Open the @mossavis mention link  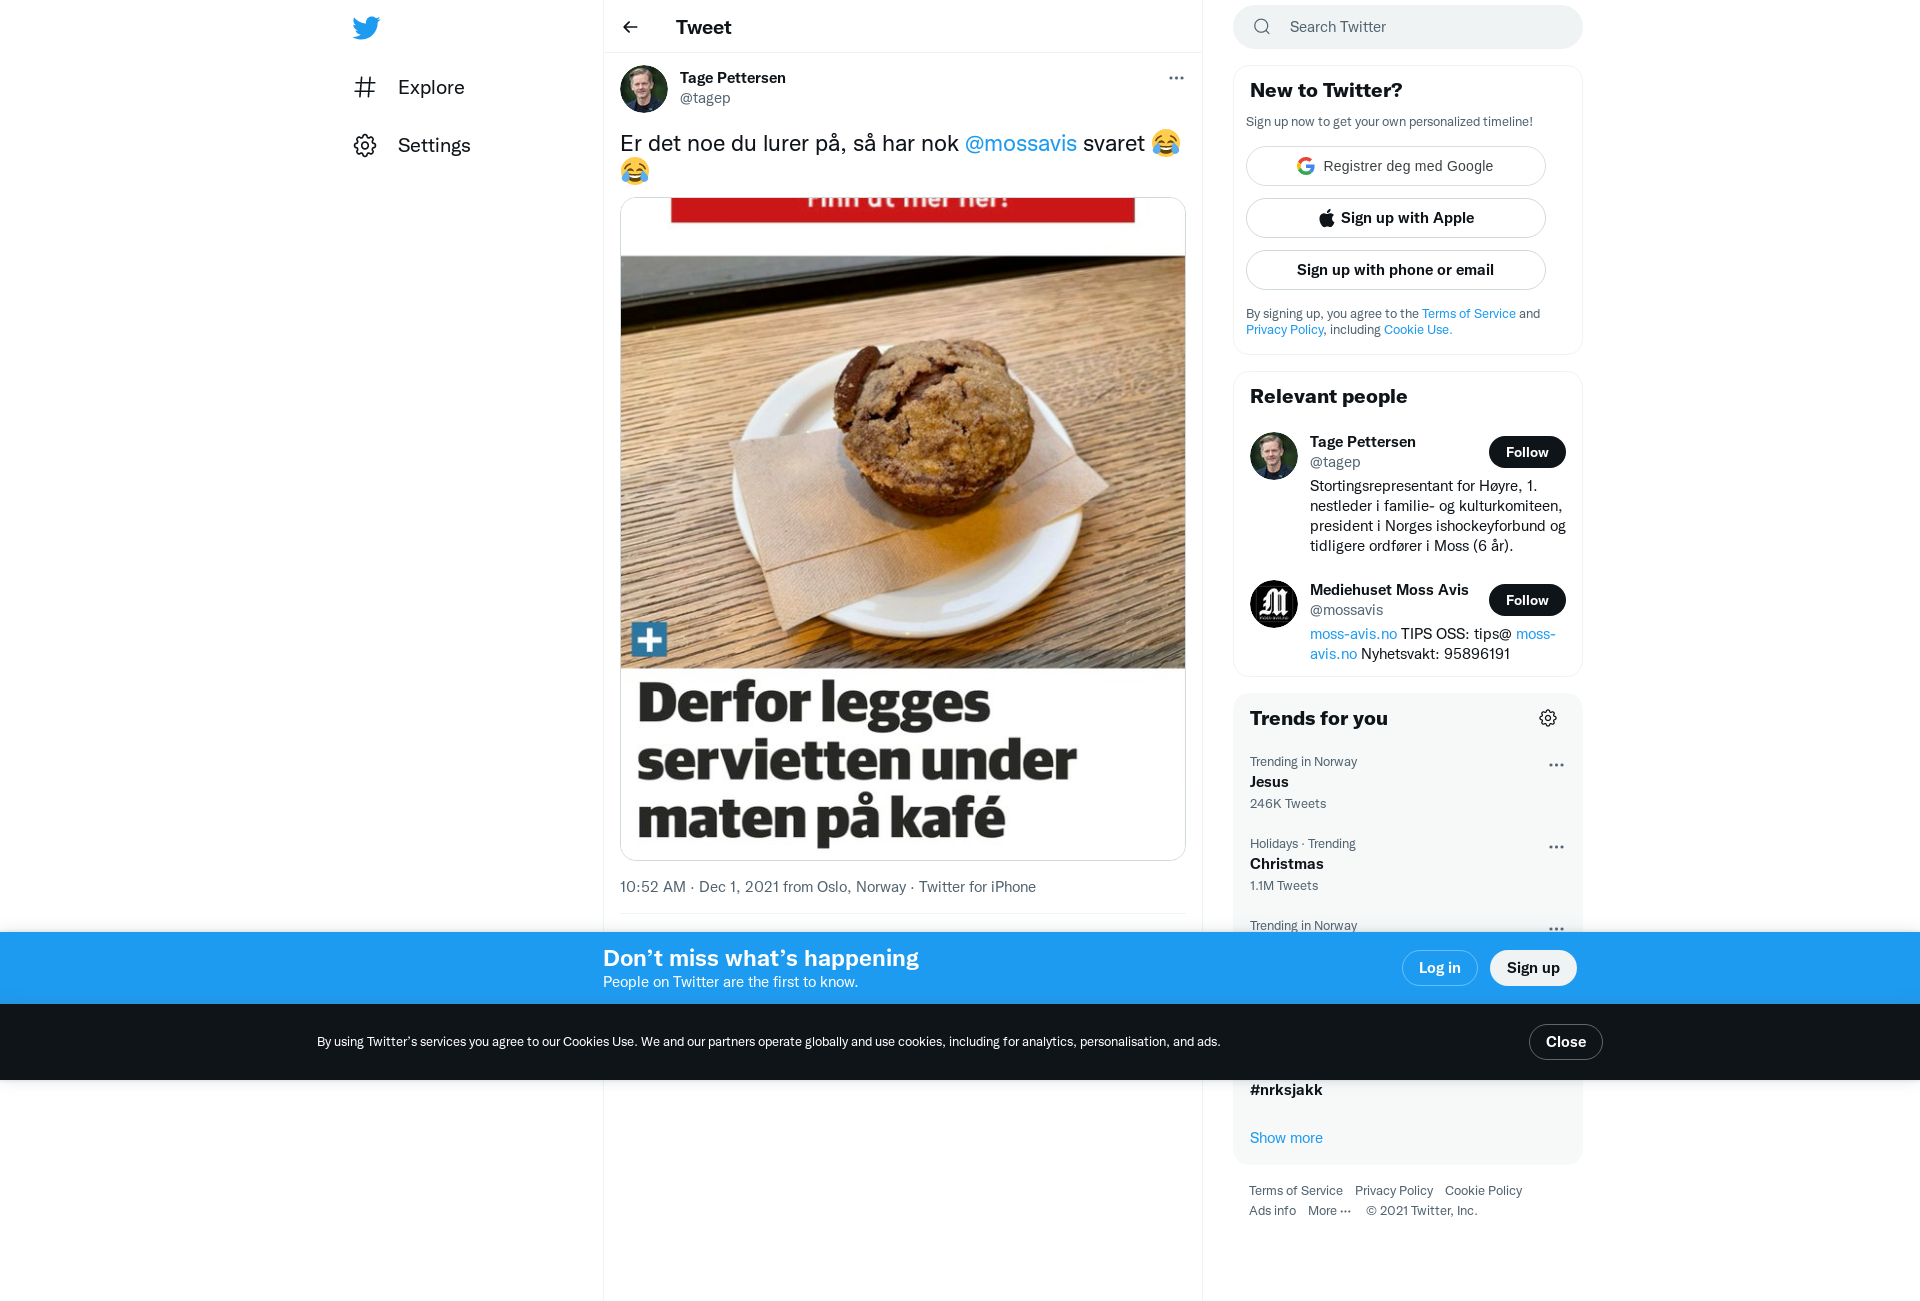click(x=1021, y=143)
